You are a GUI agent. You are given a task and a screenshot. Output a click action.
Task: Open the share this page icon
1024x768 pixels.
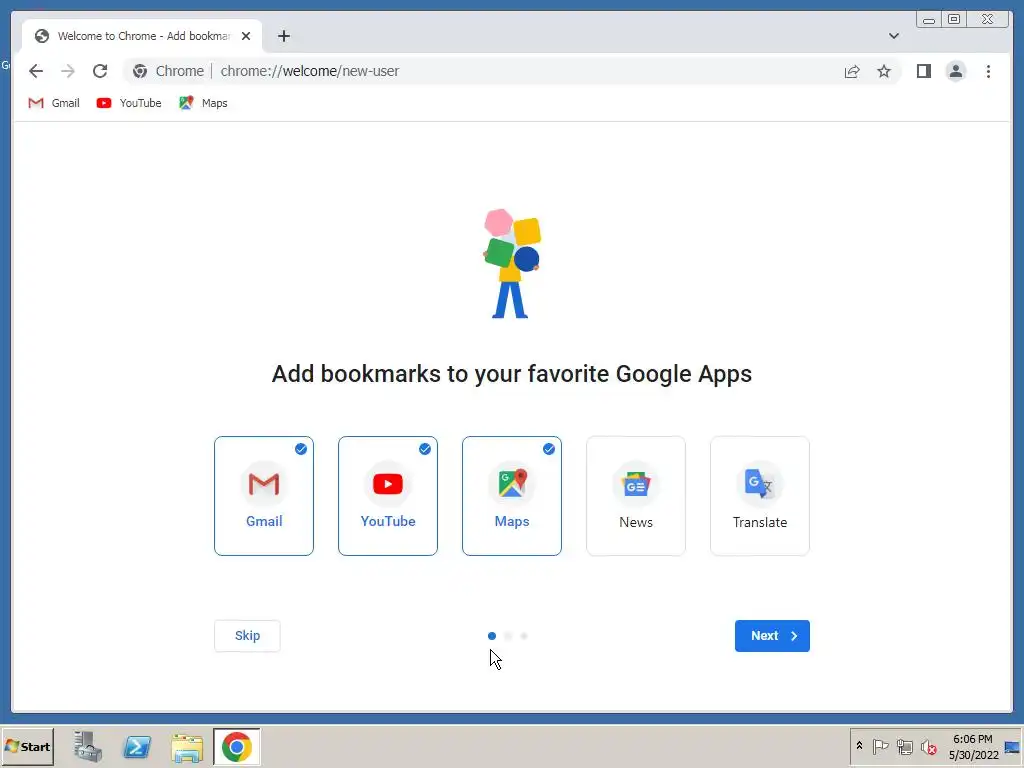pyautogui.click(x=852, y=71)
